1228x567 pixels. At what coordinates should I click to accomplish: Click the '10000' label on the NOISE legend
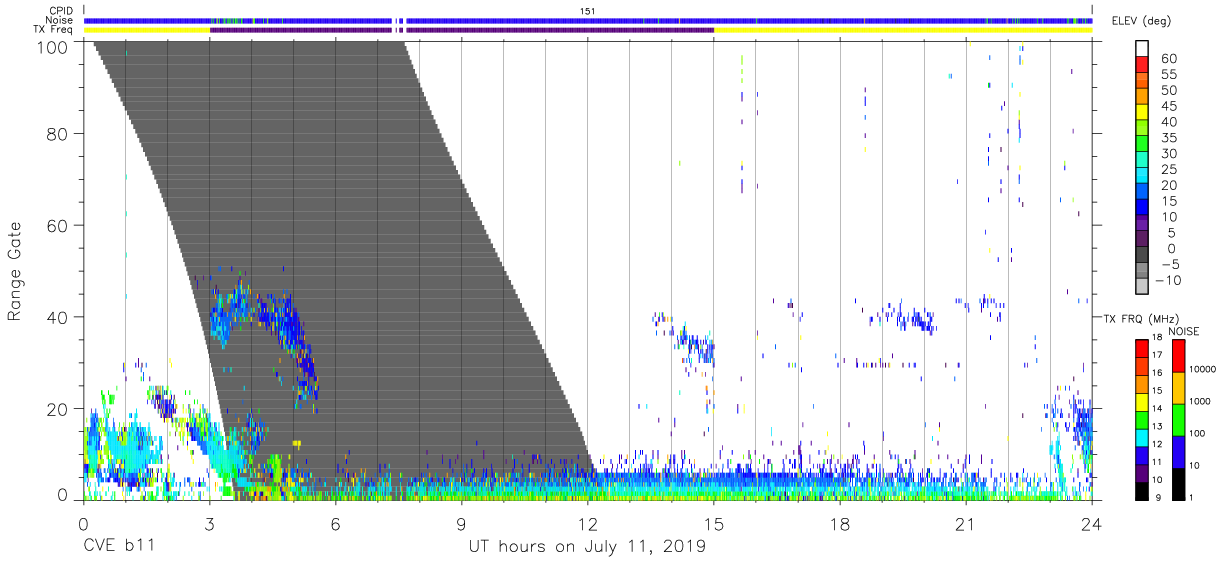pos(1205,369)
